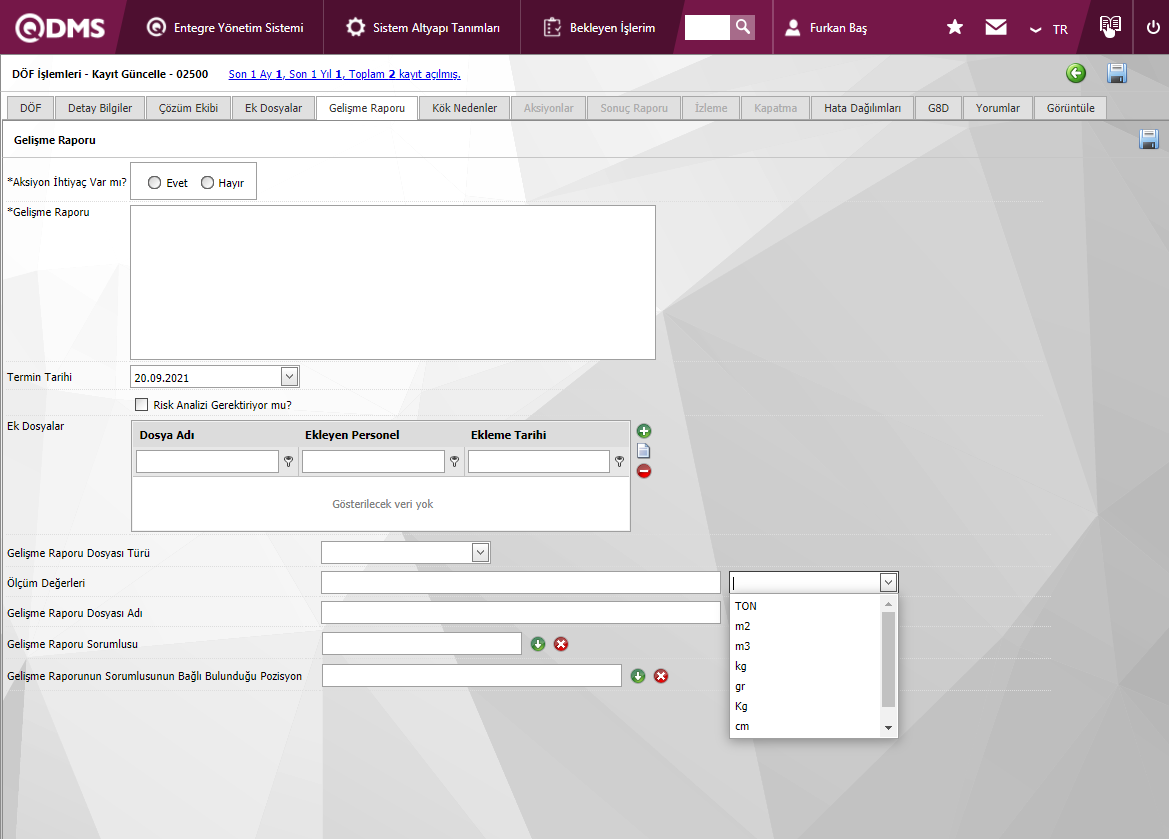This screenshot has height=839, width=1169.
Task: Click the record count summary link
Action: [x=344, y=74]
